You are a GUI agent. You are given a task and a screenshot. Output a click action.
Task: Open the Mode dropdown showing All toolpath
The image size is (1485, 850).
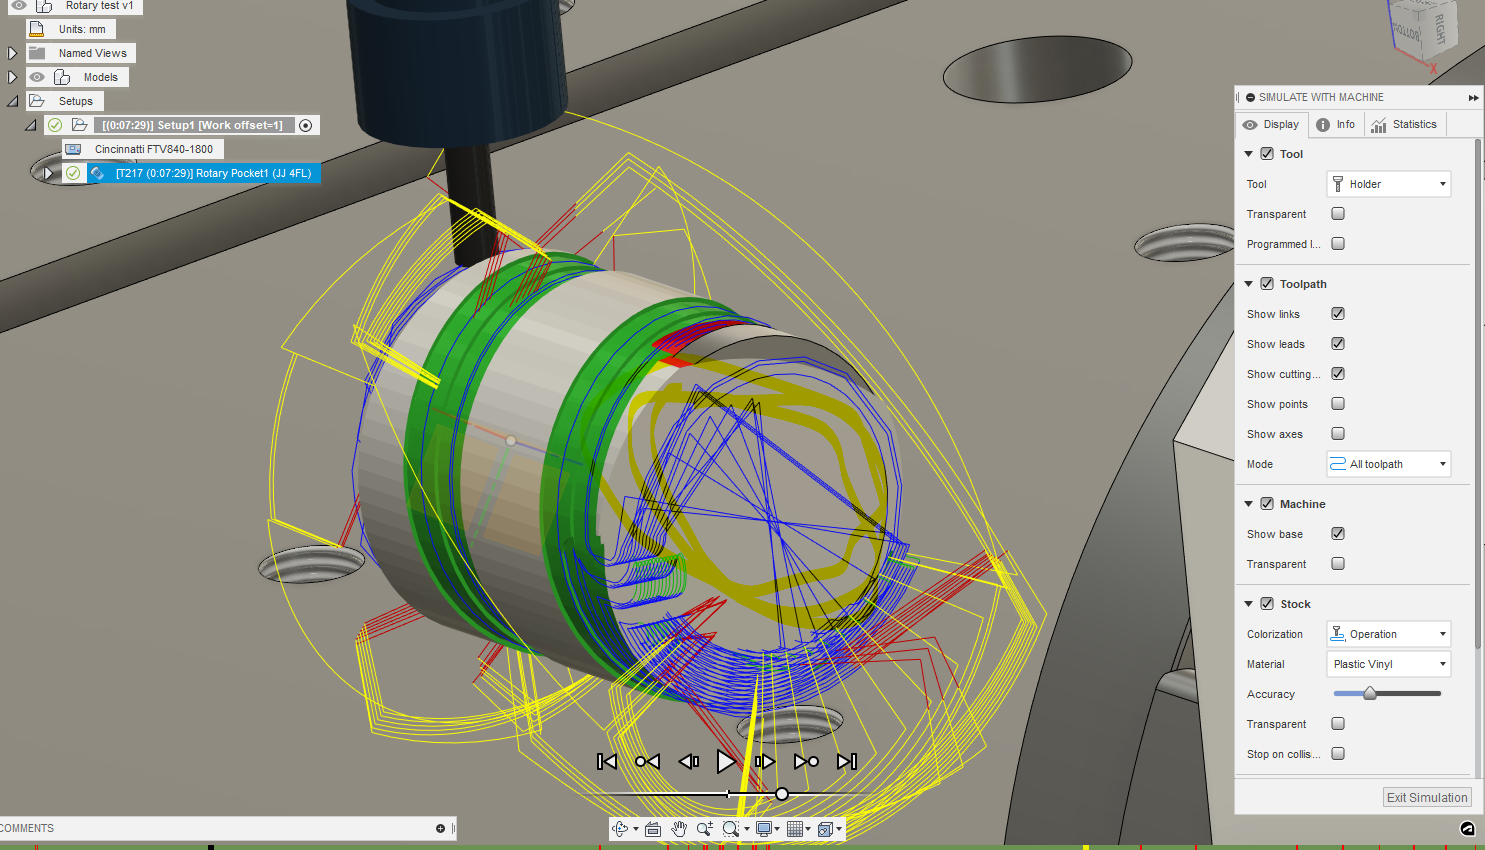coord(1388,463)
